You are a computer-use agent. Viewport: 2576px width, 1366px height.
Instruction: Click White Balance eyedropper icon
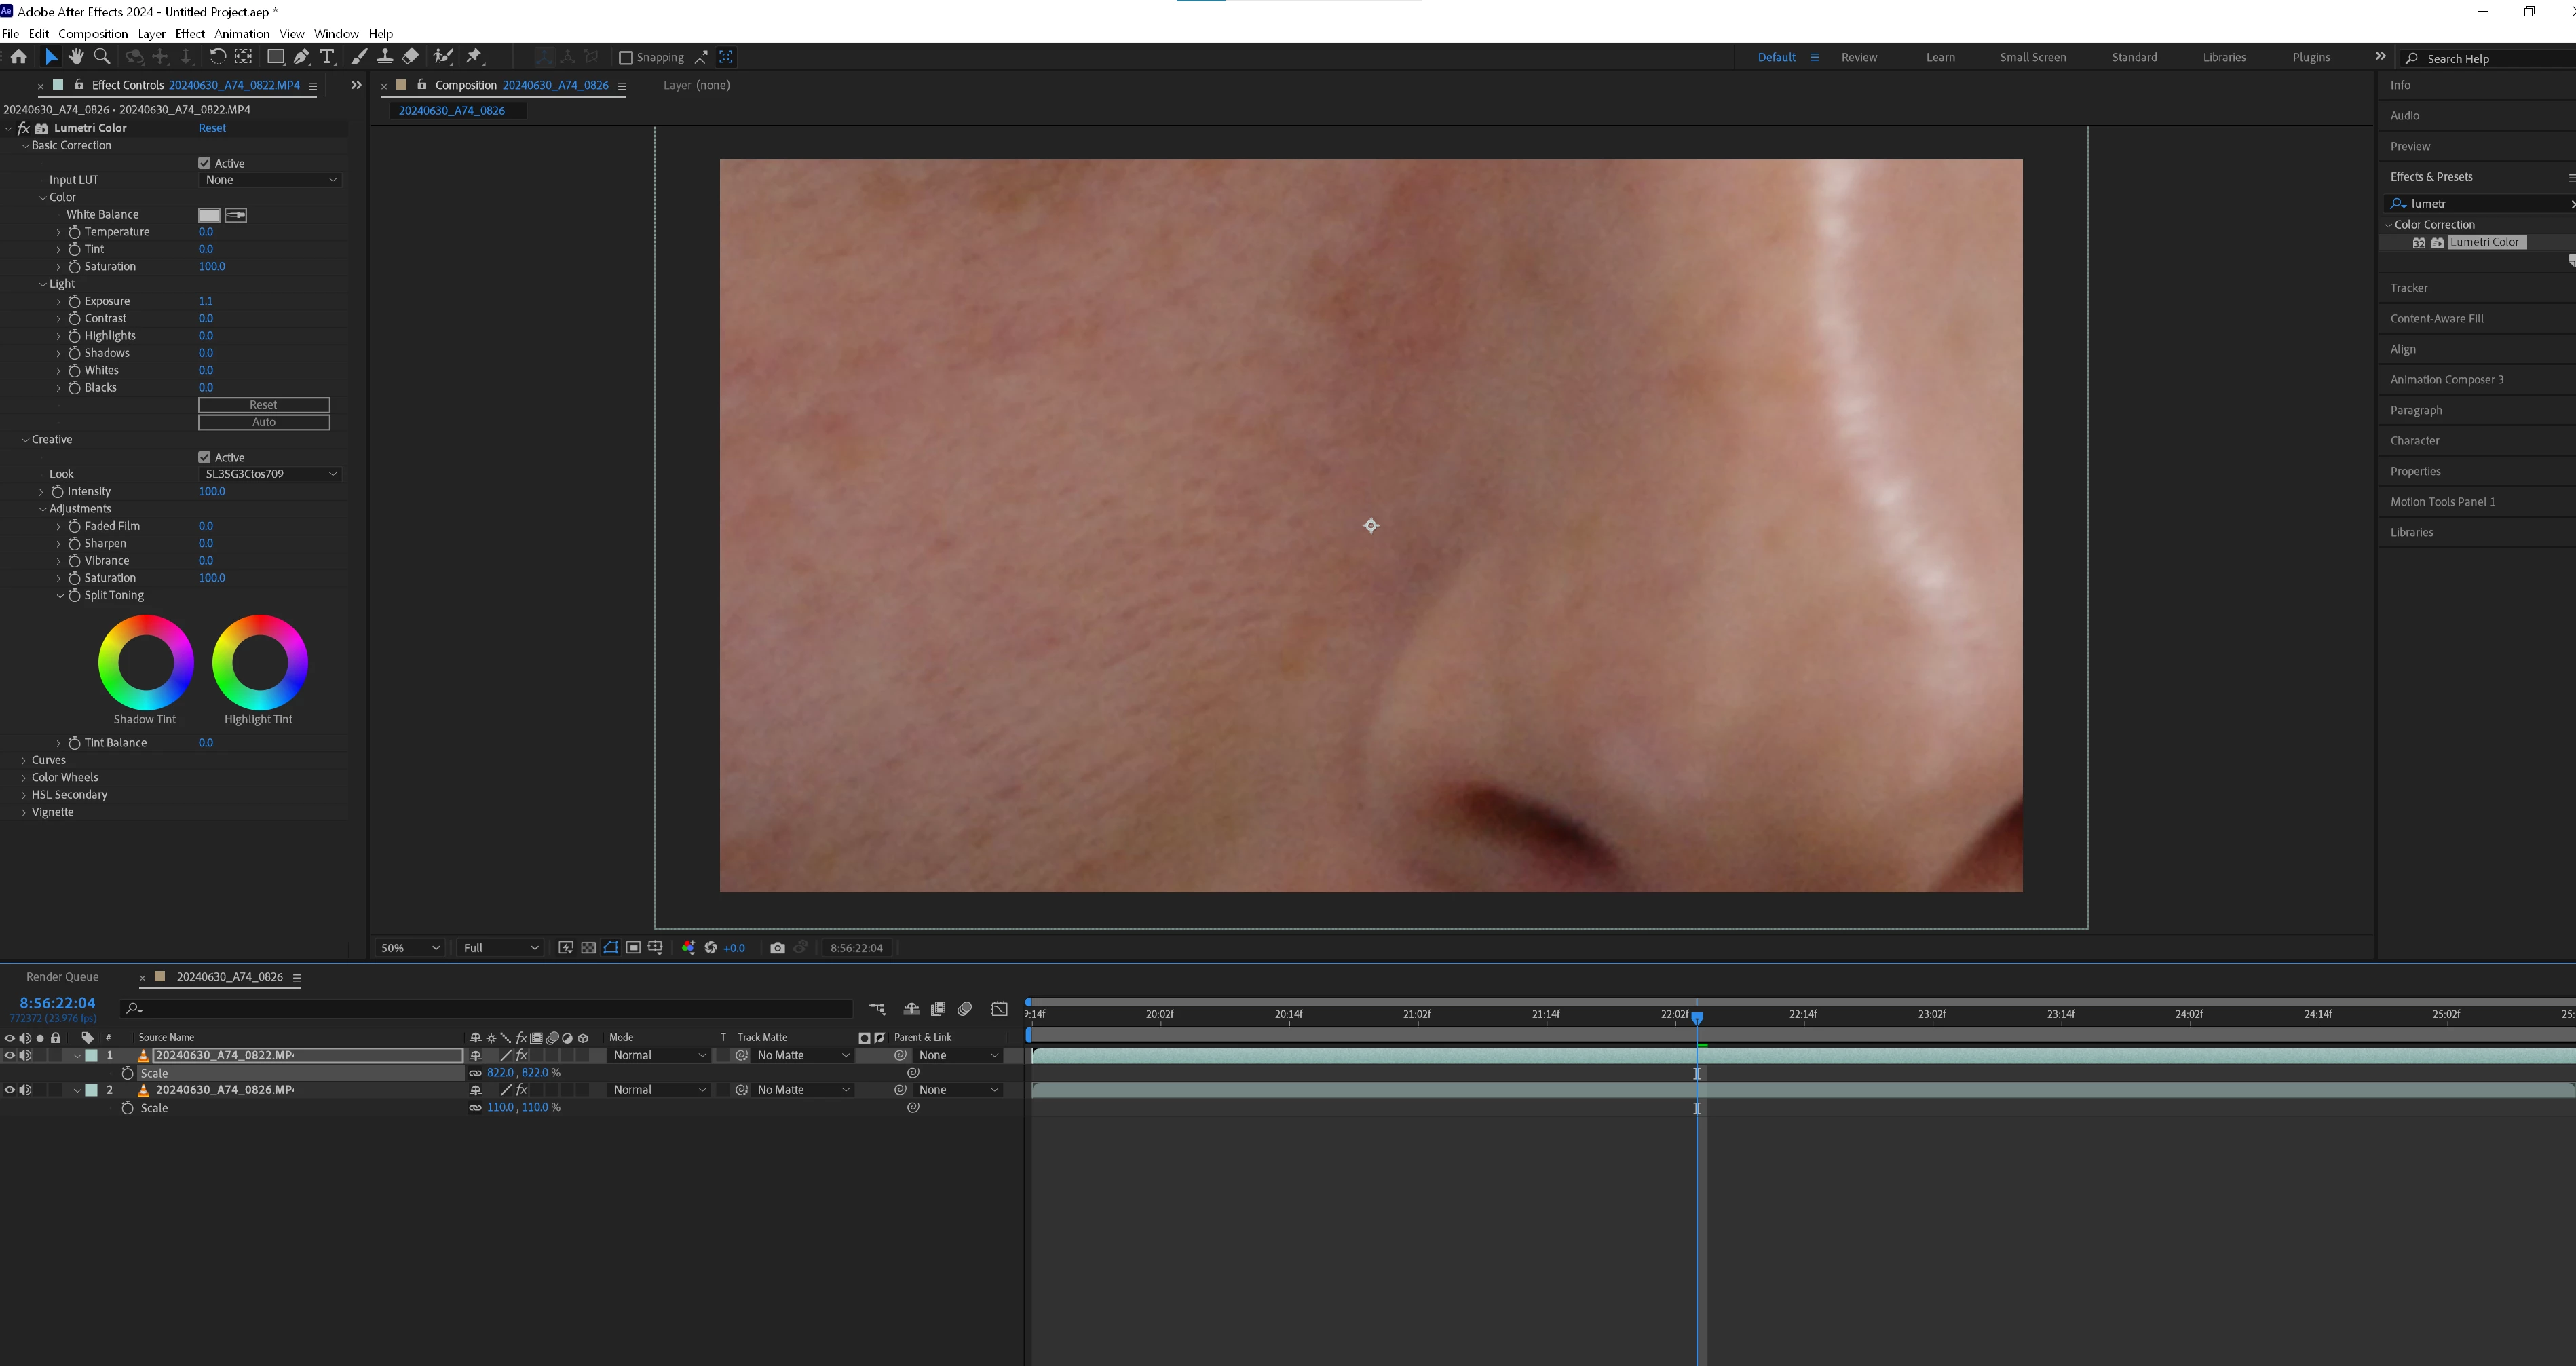[236, 215]
